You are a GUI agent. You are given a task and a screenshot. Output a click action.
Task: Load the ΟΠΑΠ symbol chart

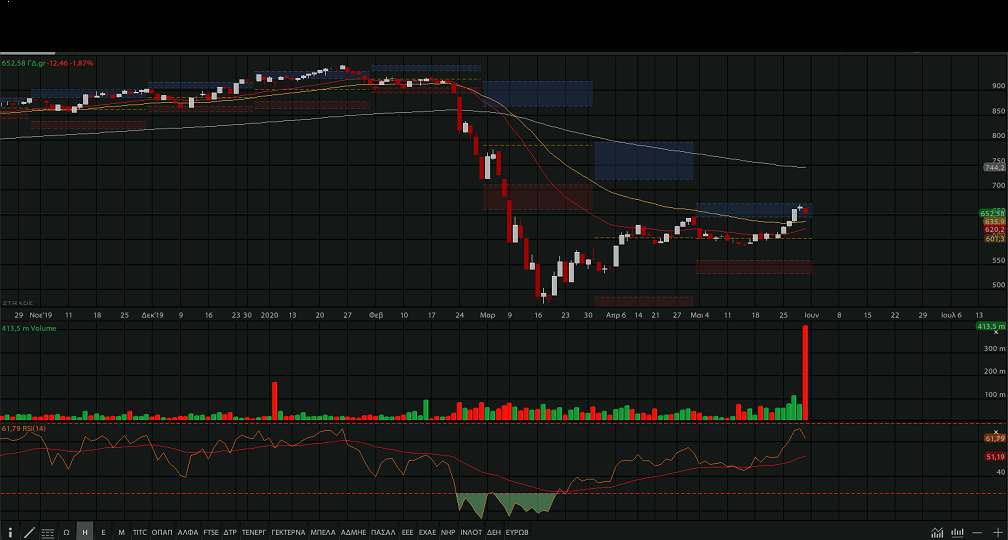(162, 532)
